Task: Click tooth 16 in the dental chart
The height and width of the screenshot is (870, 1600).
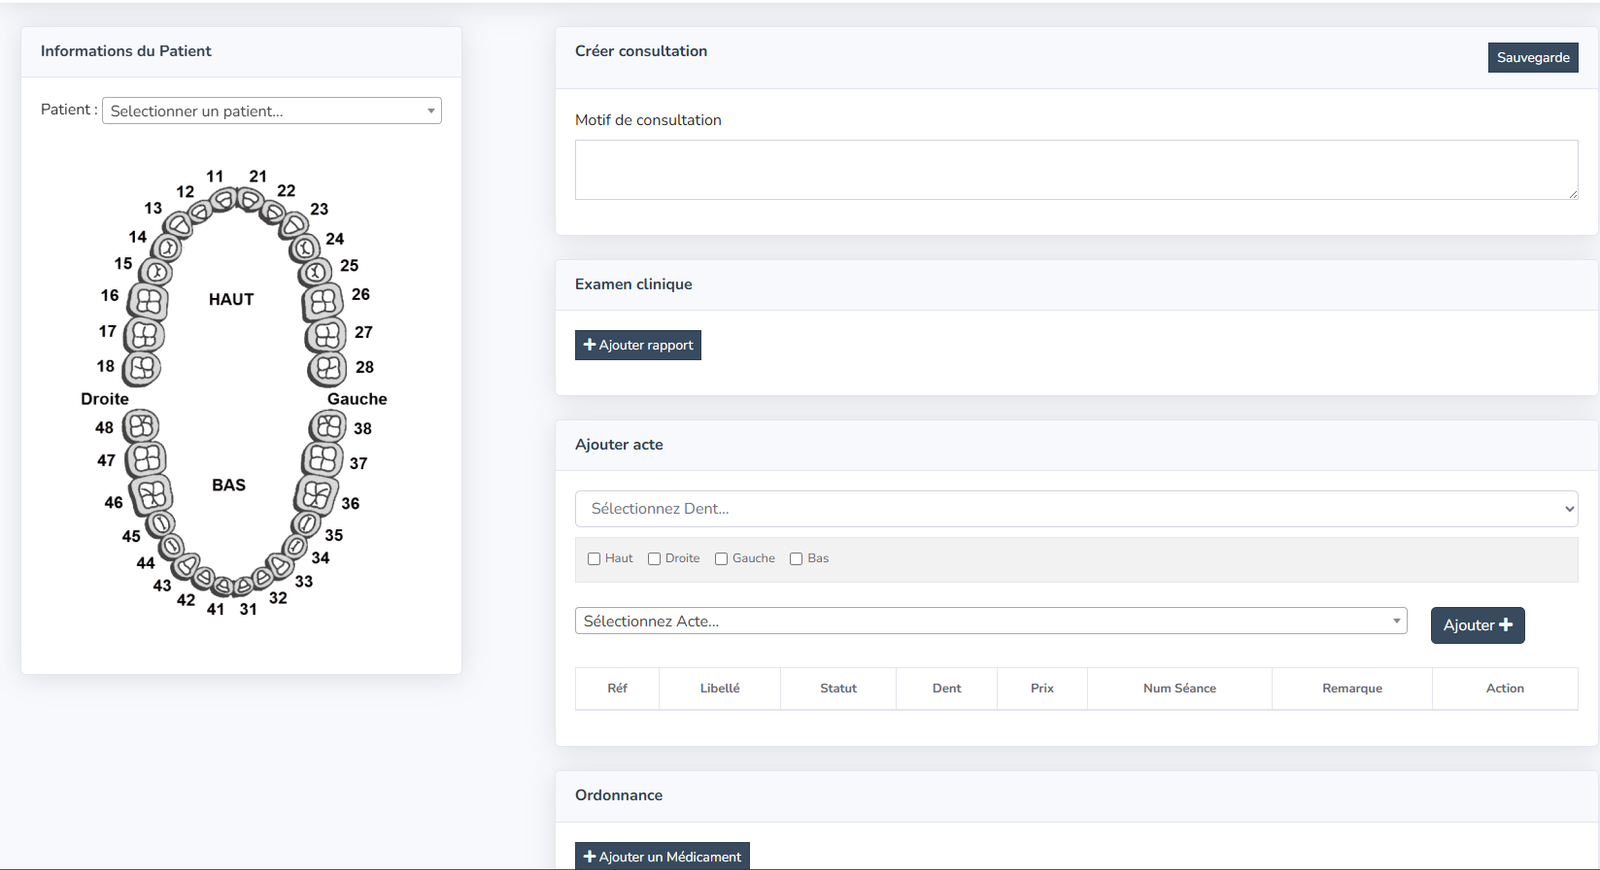Action: point(148,301)
